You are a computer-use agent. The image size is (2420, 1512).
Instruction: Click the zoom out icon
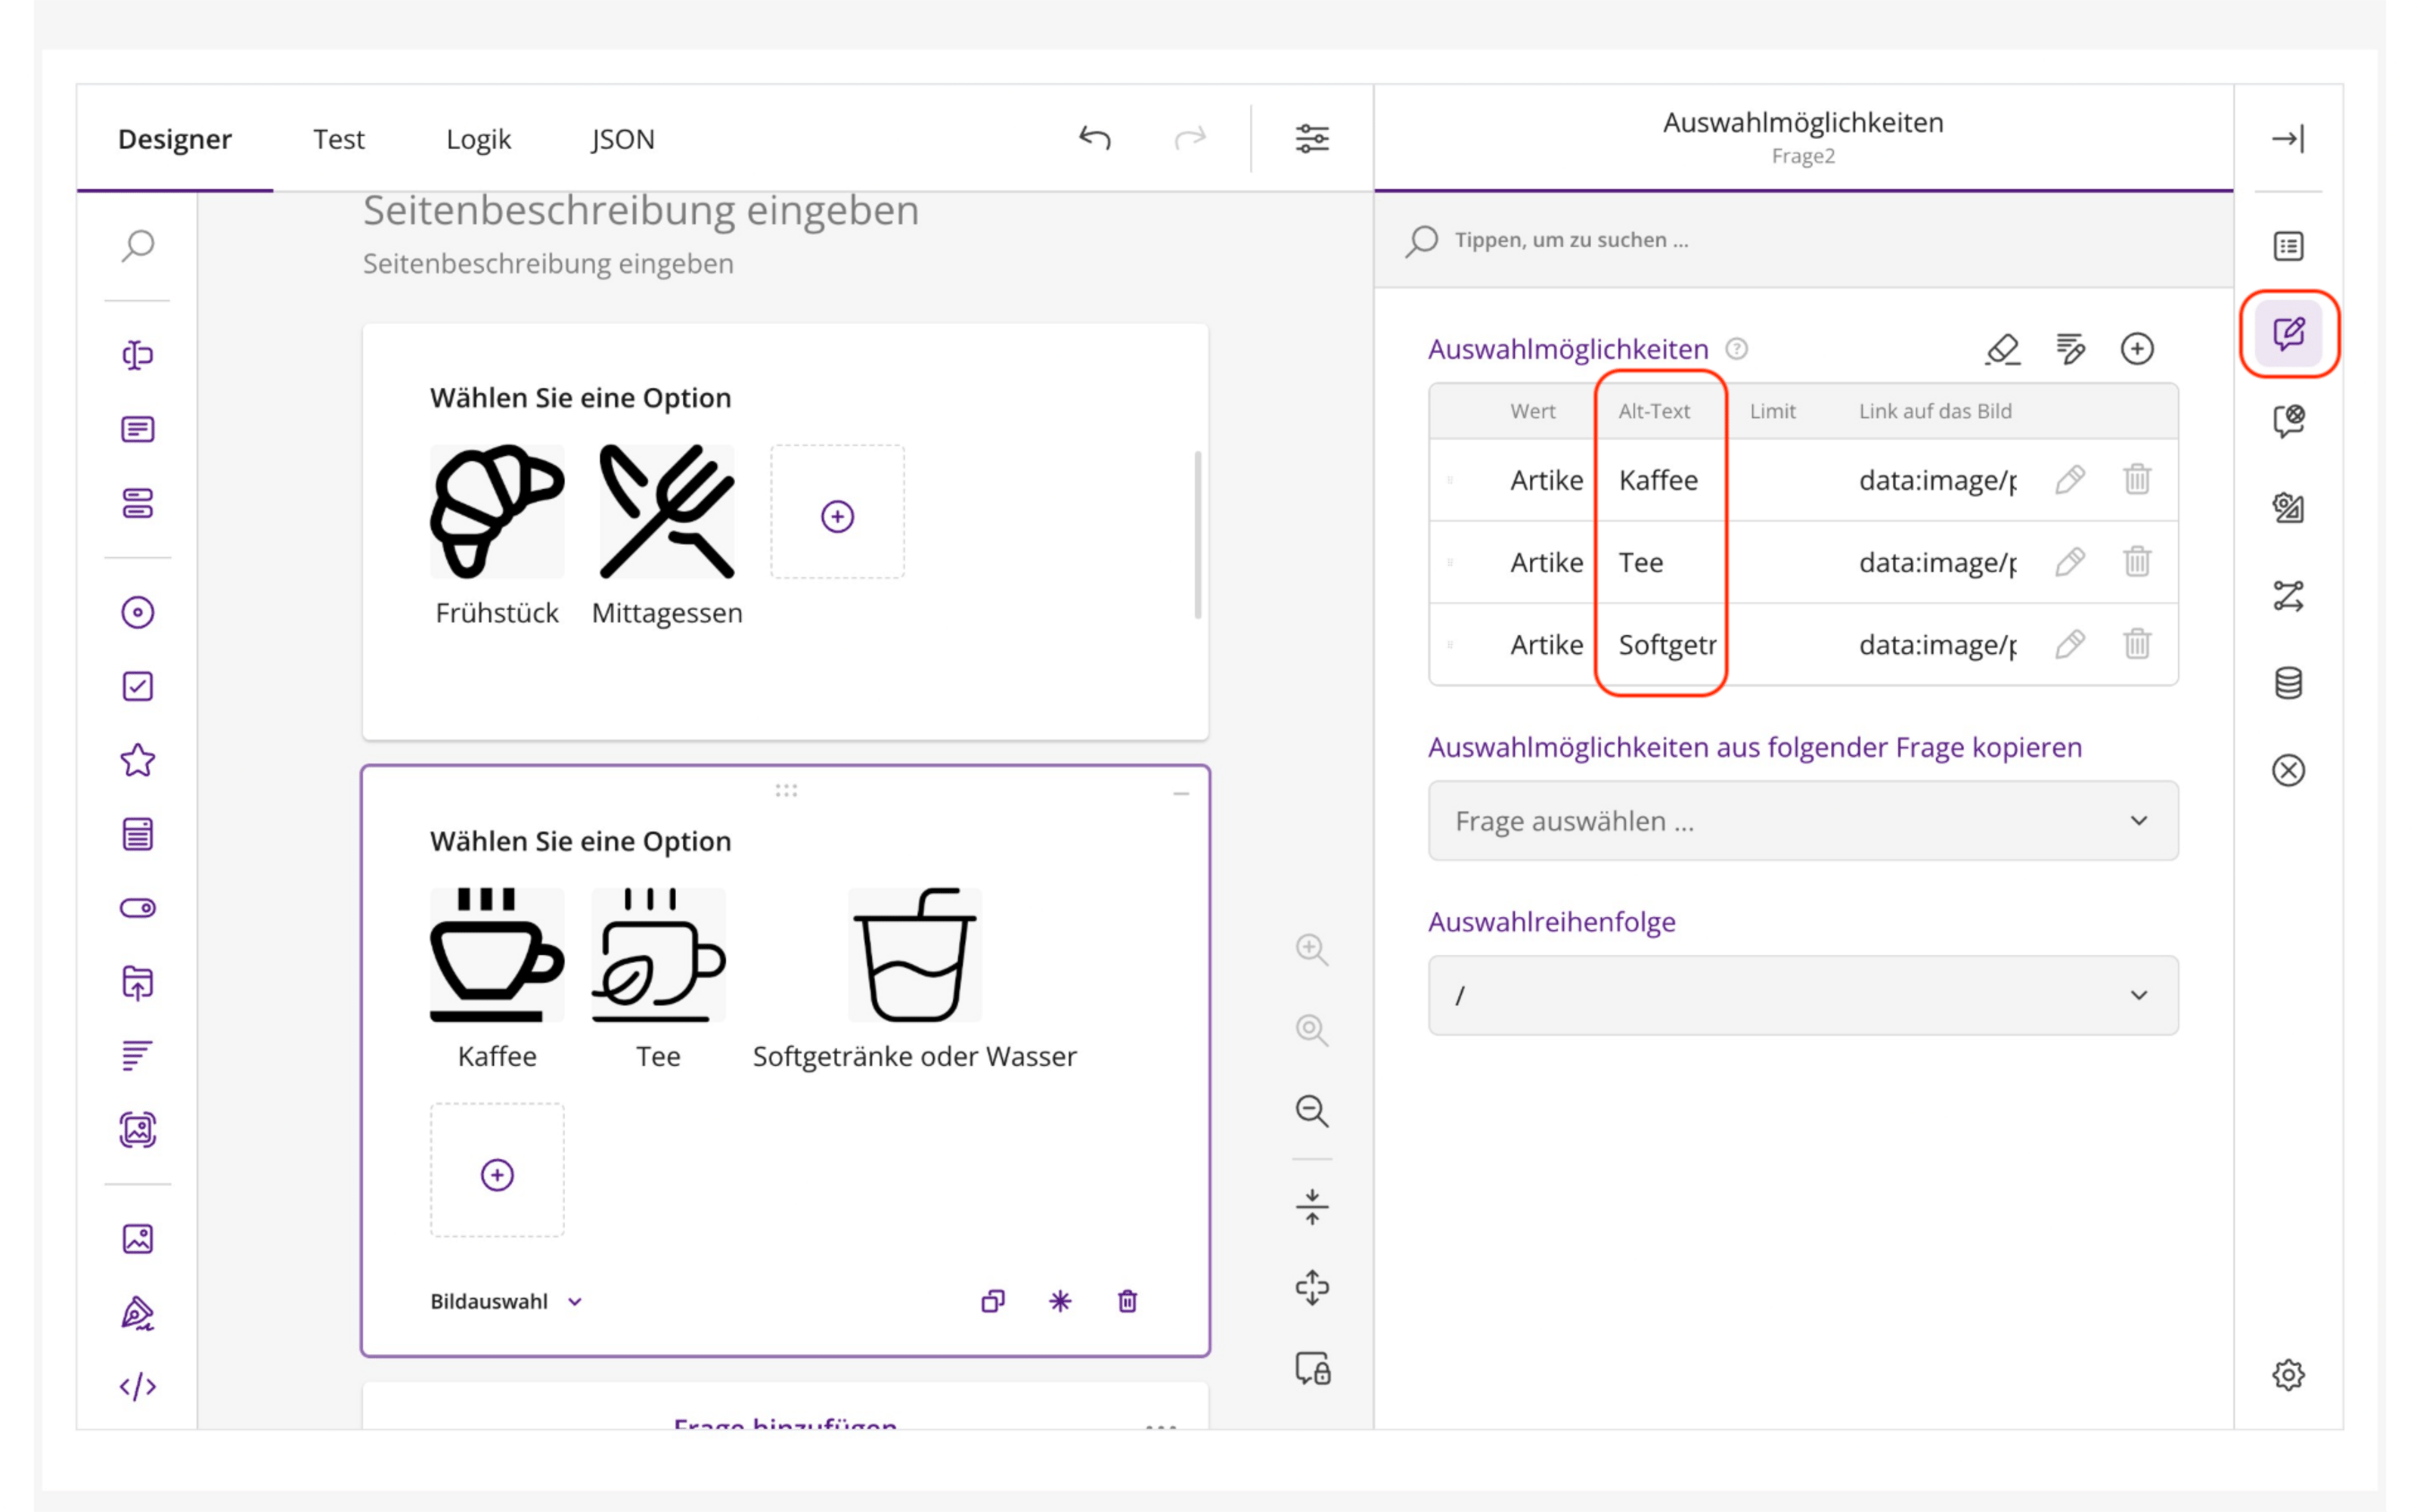(1312, 1110)
